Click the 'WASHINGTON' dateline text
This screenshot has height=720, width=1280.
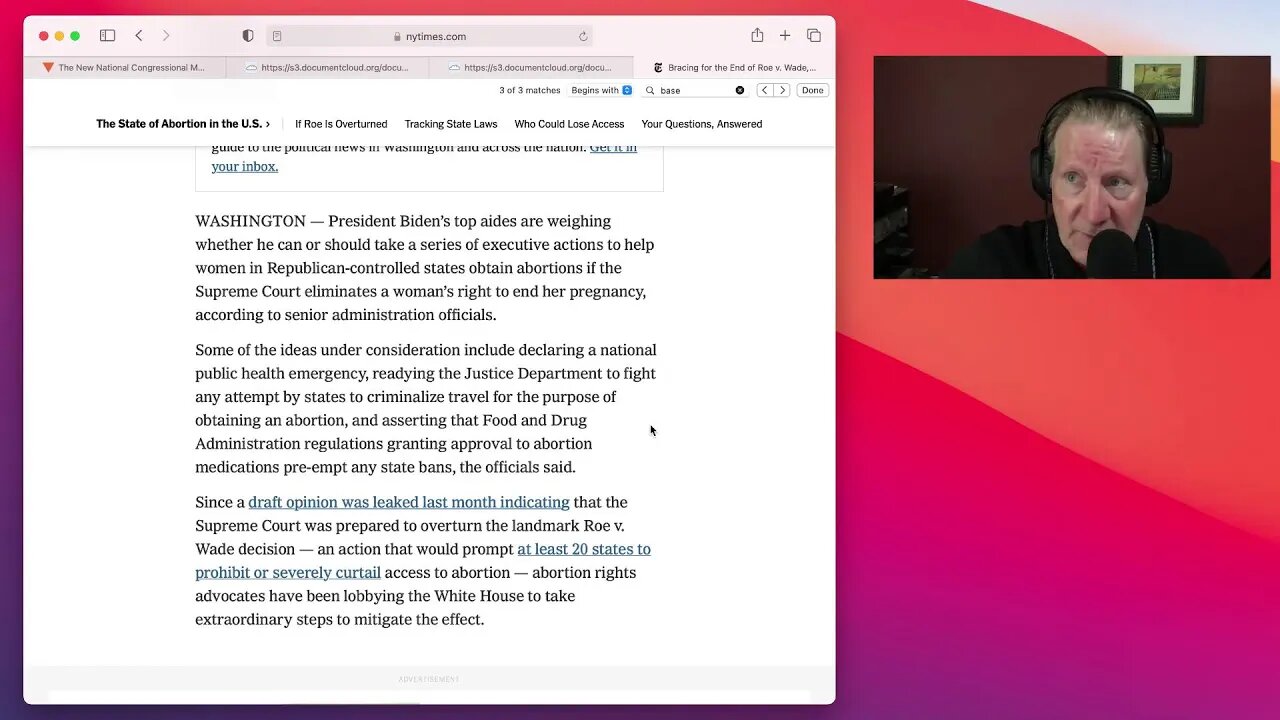coord(250,221)
